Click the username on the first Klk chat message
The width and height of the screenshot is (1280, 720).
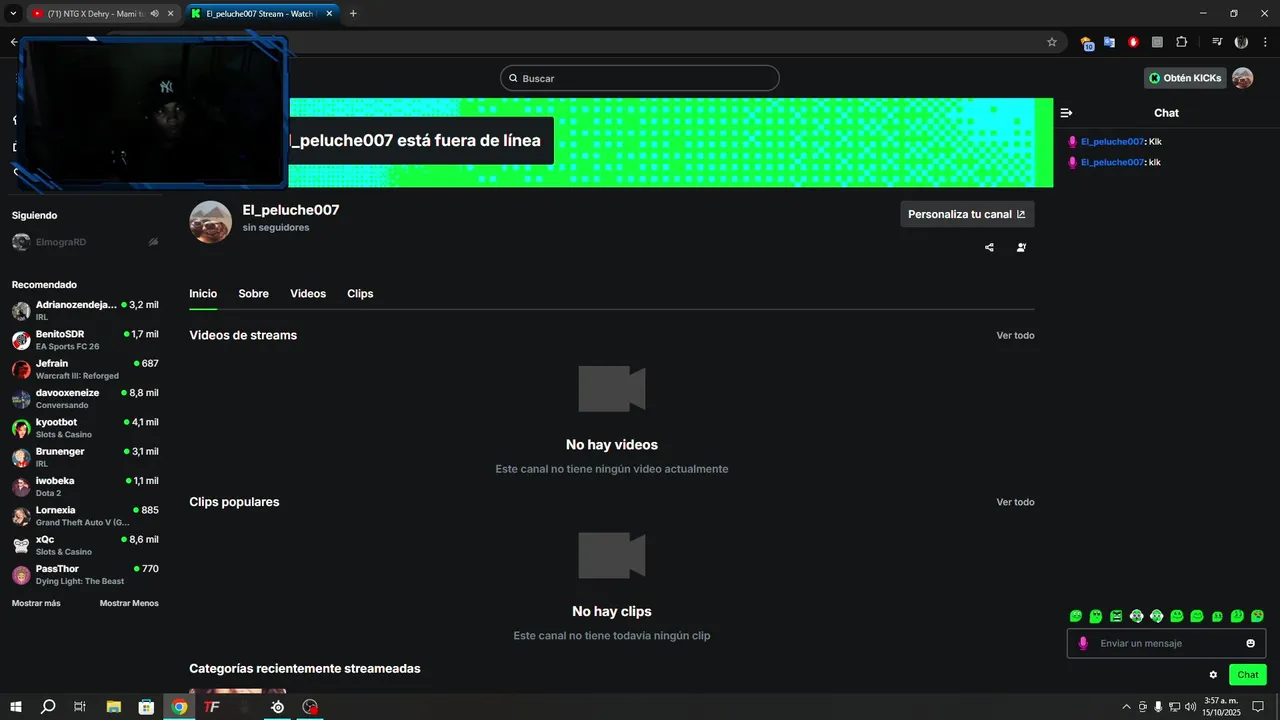[x=1112, y=142]
